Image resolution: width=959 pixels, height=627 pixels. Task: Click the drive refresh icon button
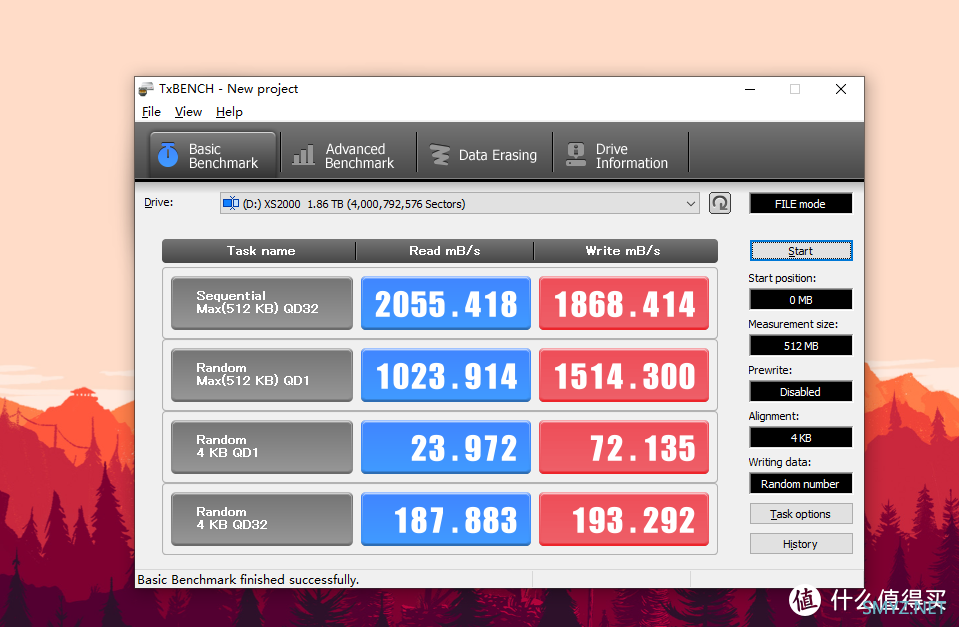point(720,203)
